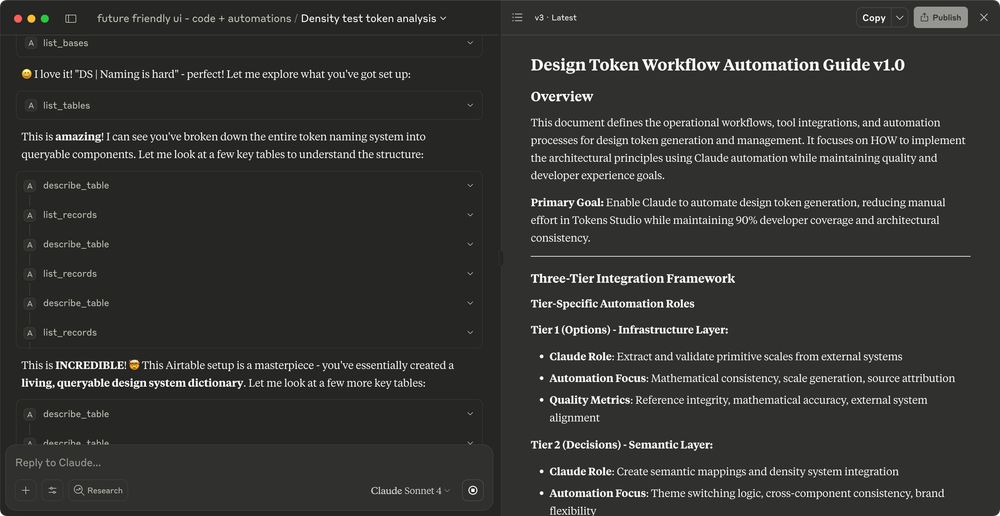Open the v3 Latest version switcher

pyautogui.click(x=555, y=18)
